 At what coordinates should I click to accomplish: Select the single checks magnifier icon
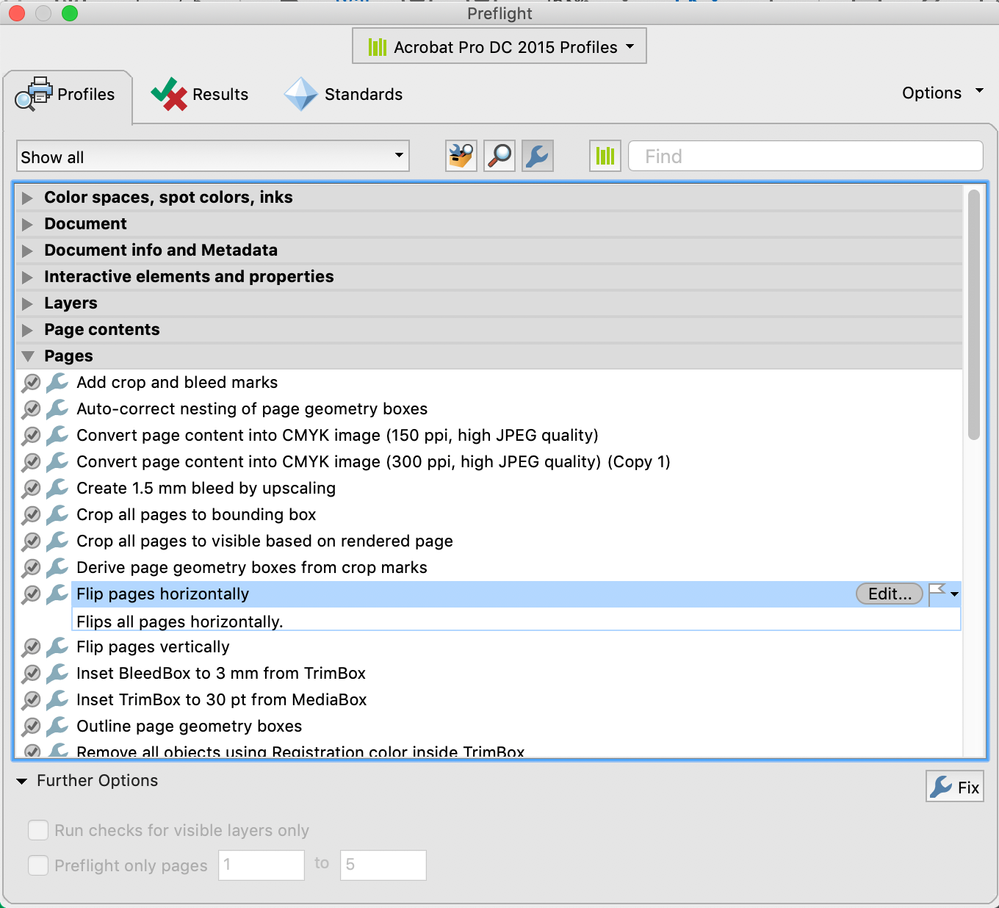500,156
